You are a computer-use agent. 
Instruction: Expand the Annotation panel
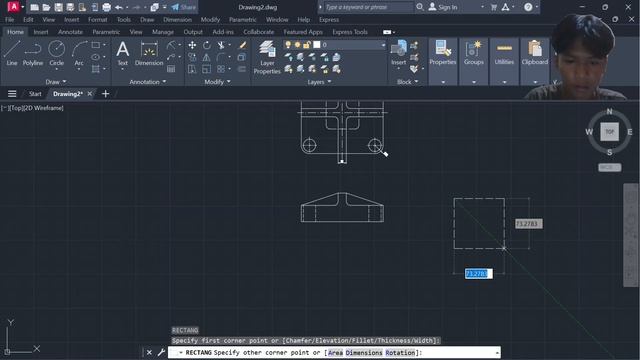pyautogui.click(x=148, y=82)
